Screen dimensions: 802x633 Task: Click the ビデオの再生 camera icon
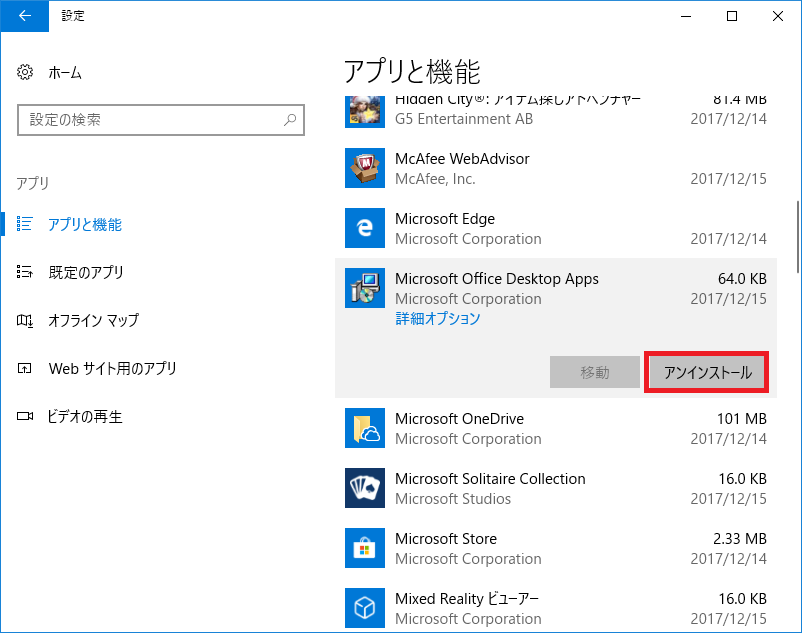[25, 416]
